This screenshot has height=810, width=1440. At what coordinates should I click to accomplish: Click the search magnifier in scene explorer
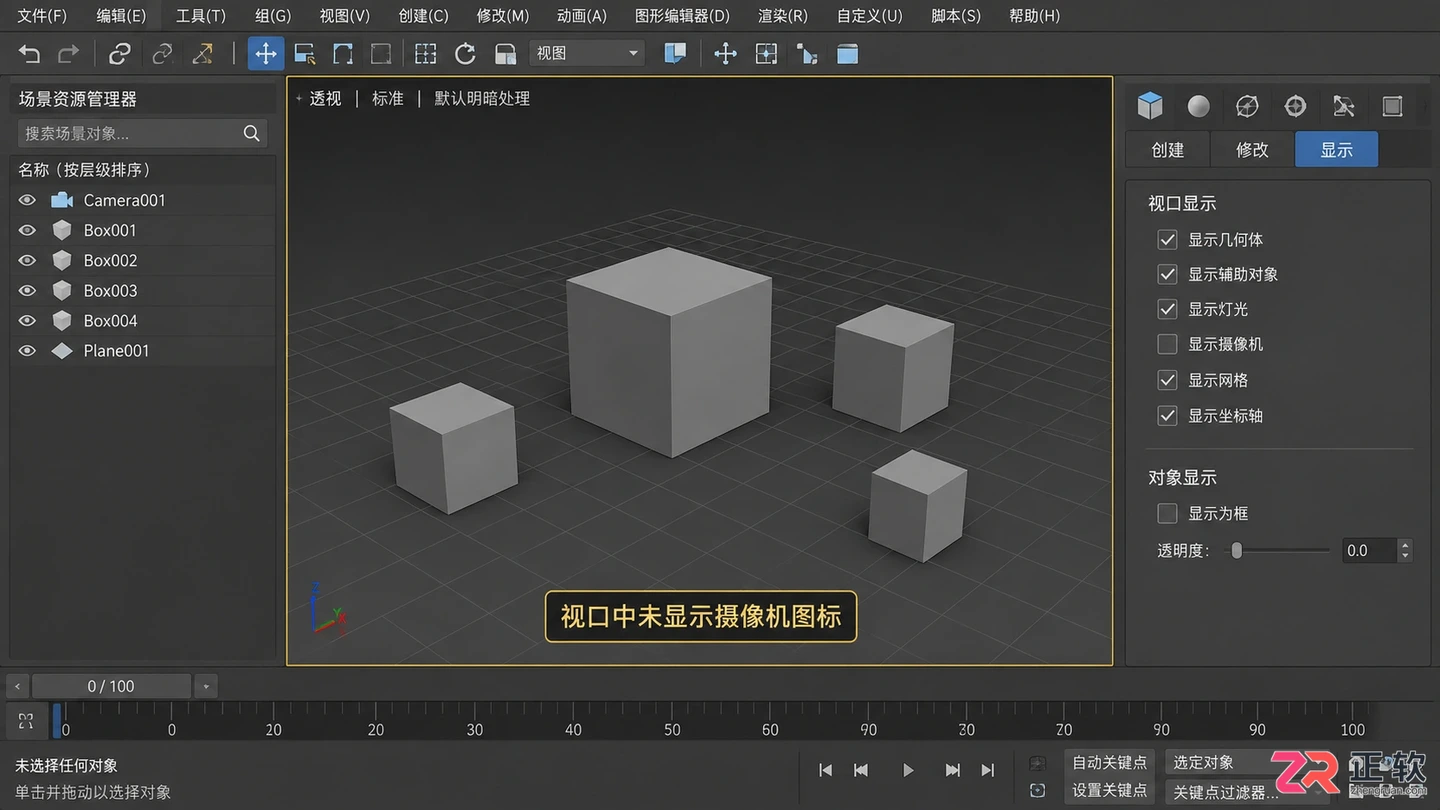click(x=252, y=133)
